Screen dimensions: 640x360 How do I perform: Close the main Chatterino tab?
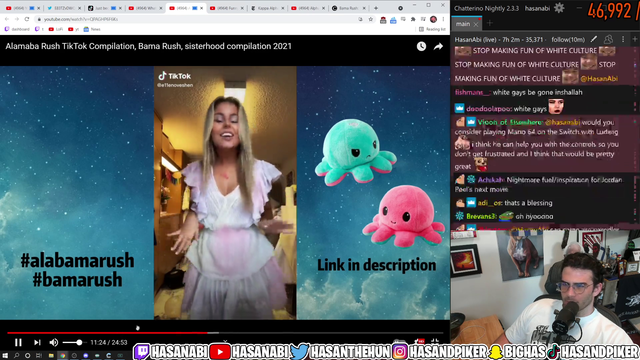[x=476, y=24]
